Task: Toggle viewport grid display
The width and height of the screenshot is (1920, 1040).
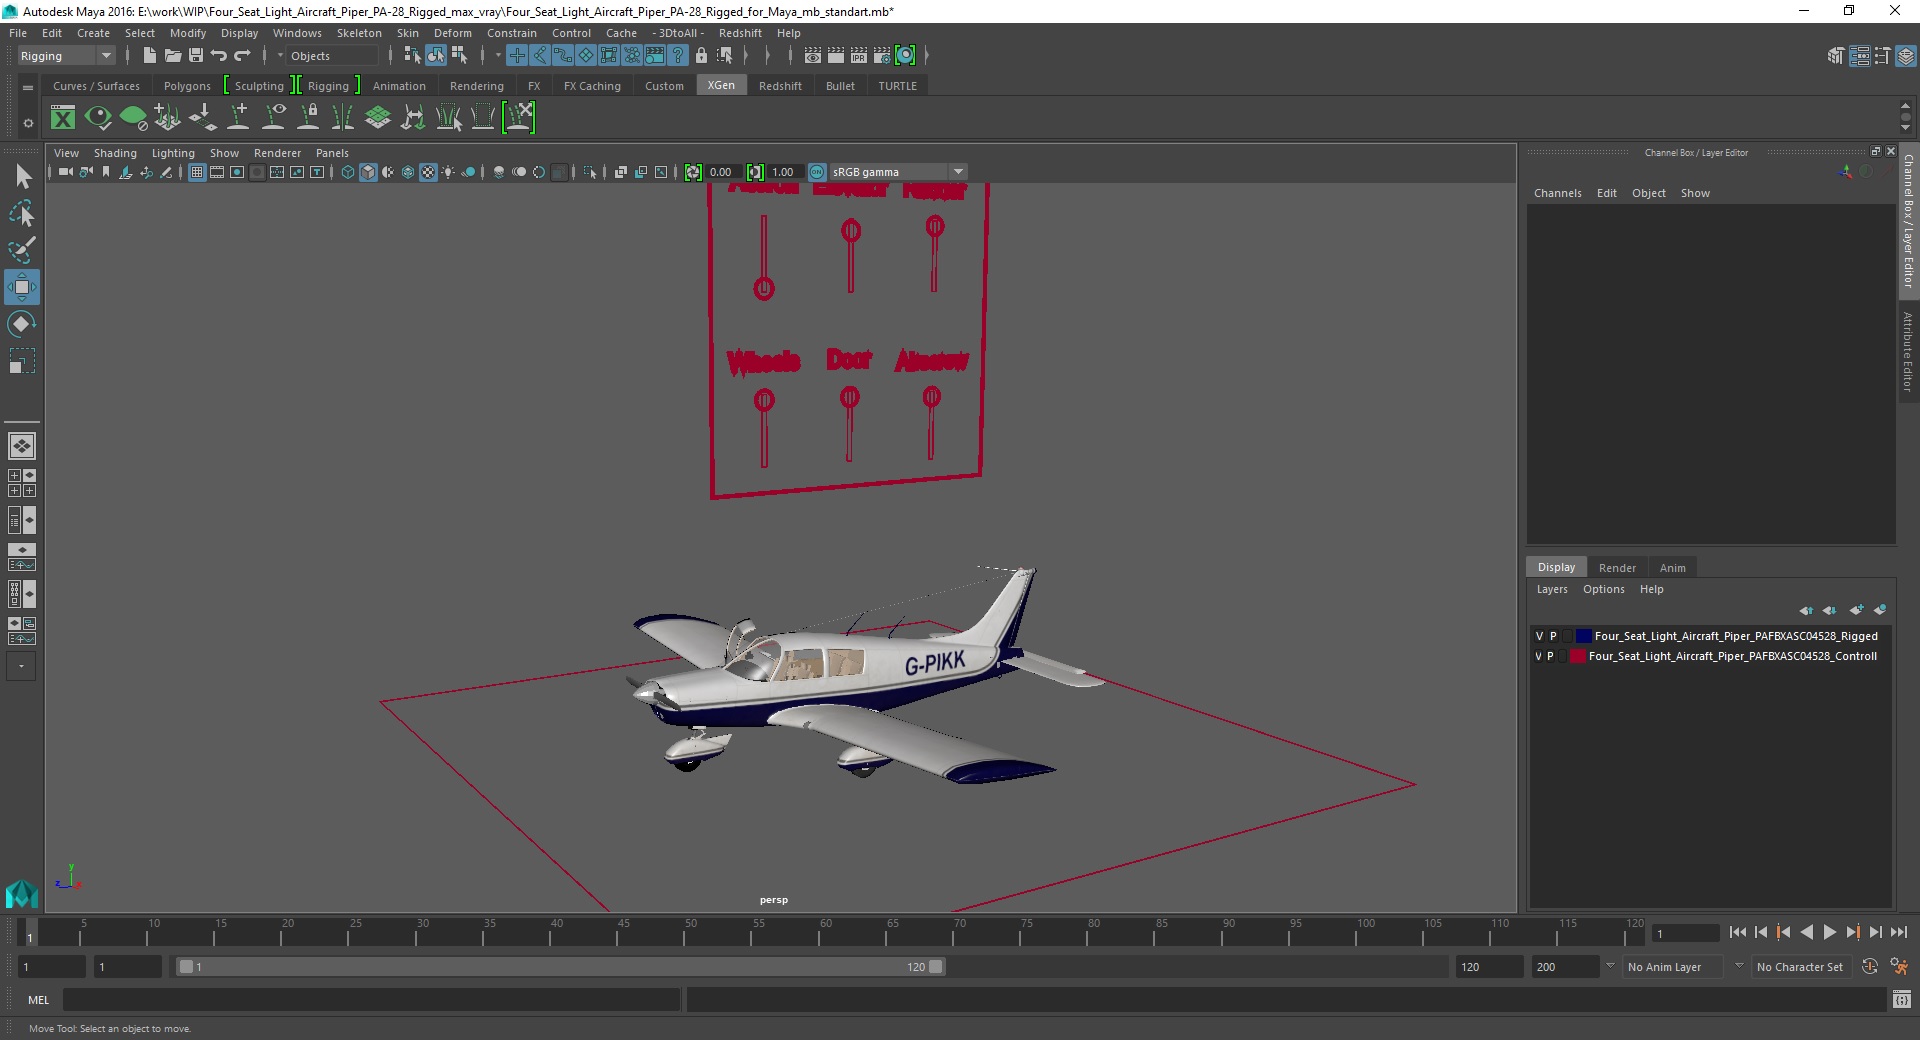Action: point(197,172)
